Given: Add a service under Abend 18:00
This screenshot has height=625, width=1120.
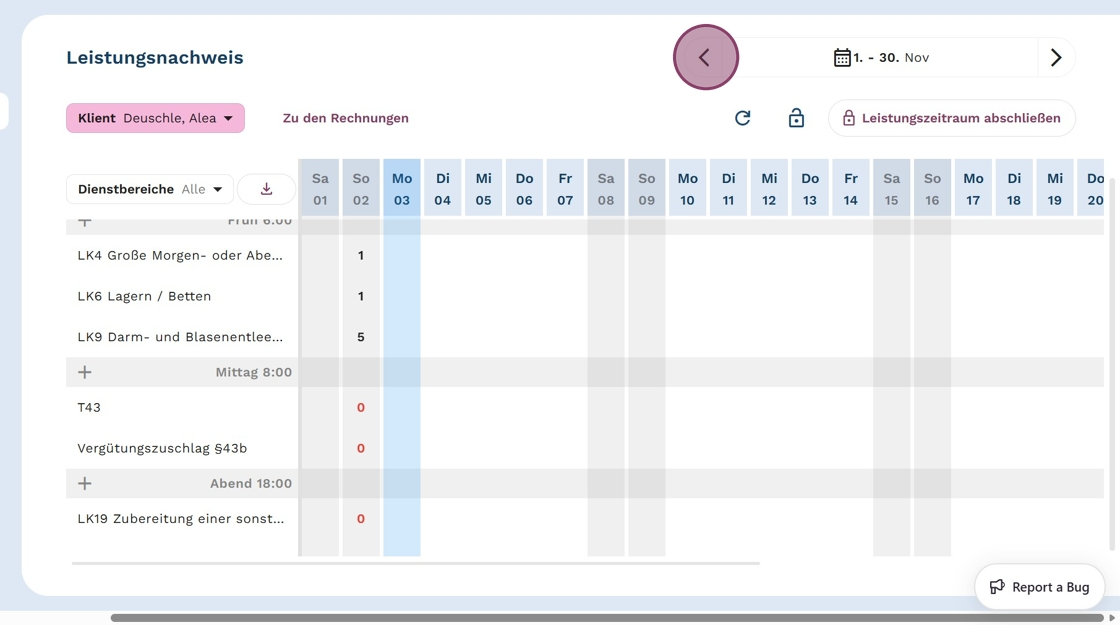Looking at the screenshot, I should pos(84,484).
